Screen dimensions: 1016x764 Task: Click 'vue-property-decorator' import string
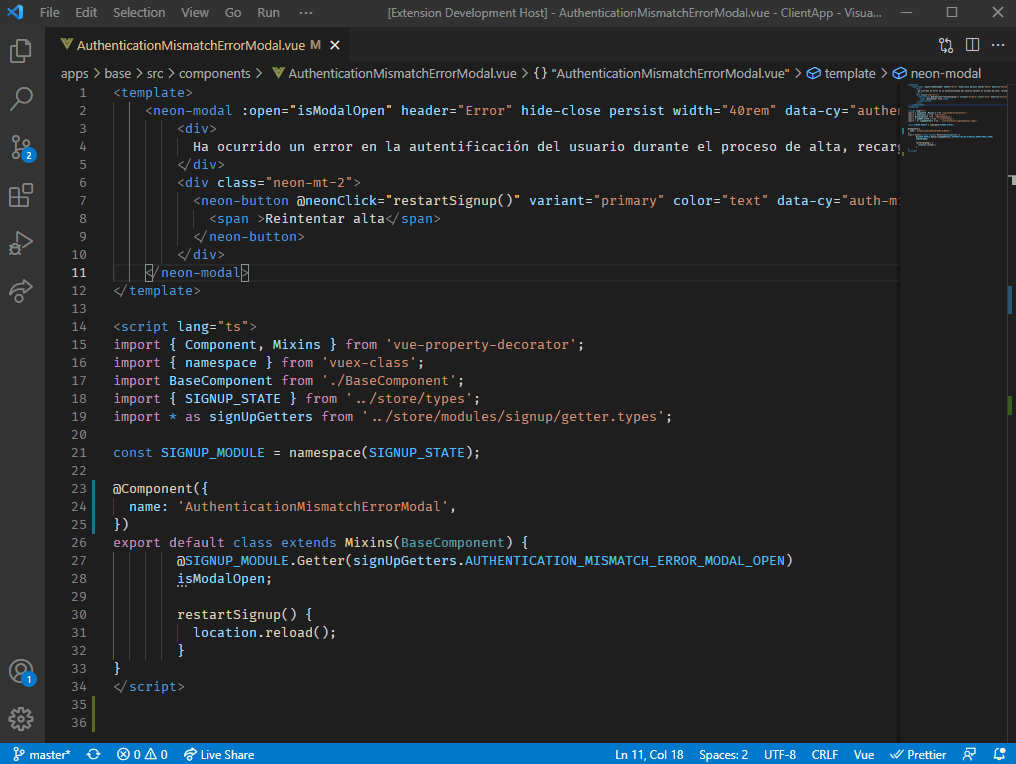[481, 345]
